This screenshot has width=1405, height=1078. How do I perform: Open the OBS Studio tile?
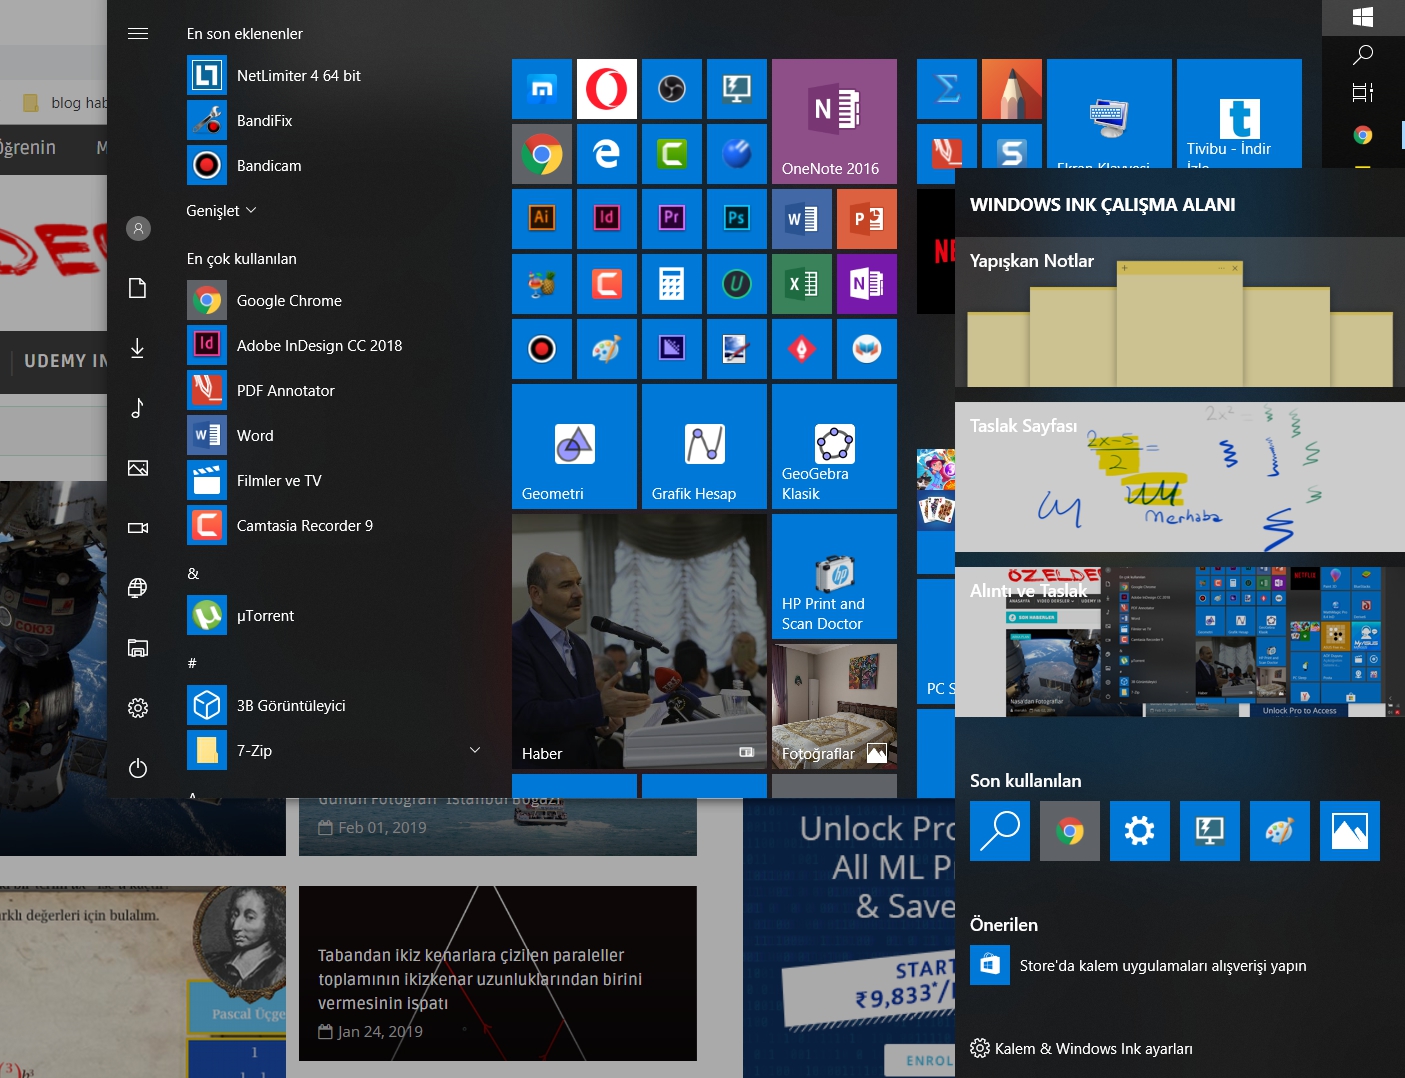pos(672,89)
